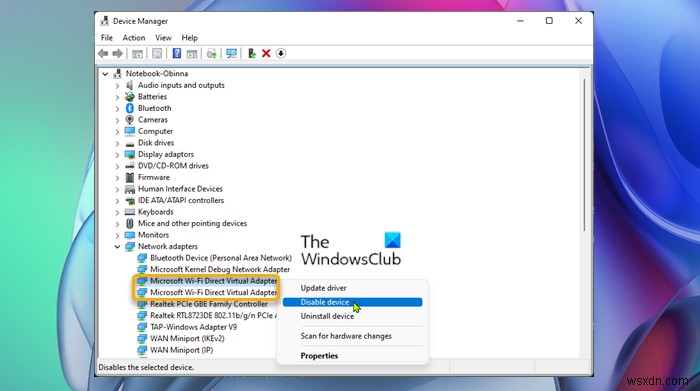This screenshot has height=391, width=700.
Task: Open the Help menu
Action: (x=189, y=38)
